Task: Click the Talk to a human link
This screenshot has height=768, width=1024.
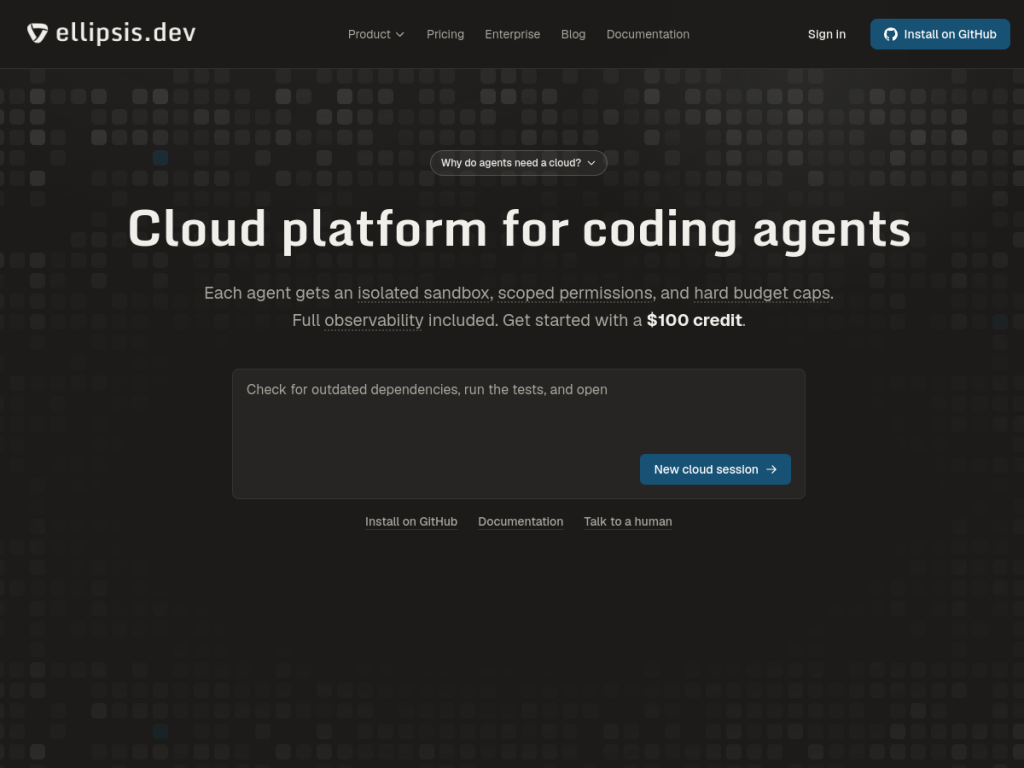Action: tap(628, 522)
